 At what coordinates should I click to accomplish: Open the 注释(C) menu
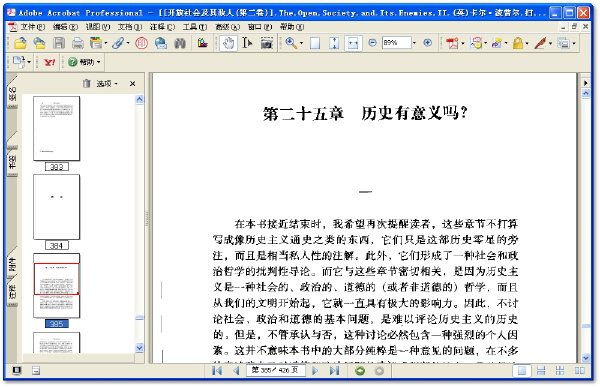162,27
